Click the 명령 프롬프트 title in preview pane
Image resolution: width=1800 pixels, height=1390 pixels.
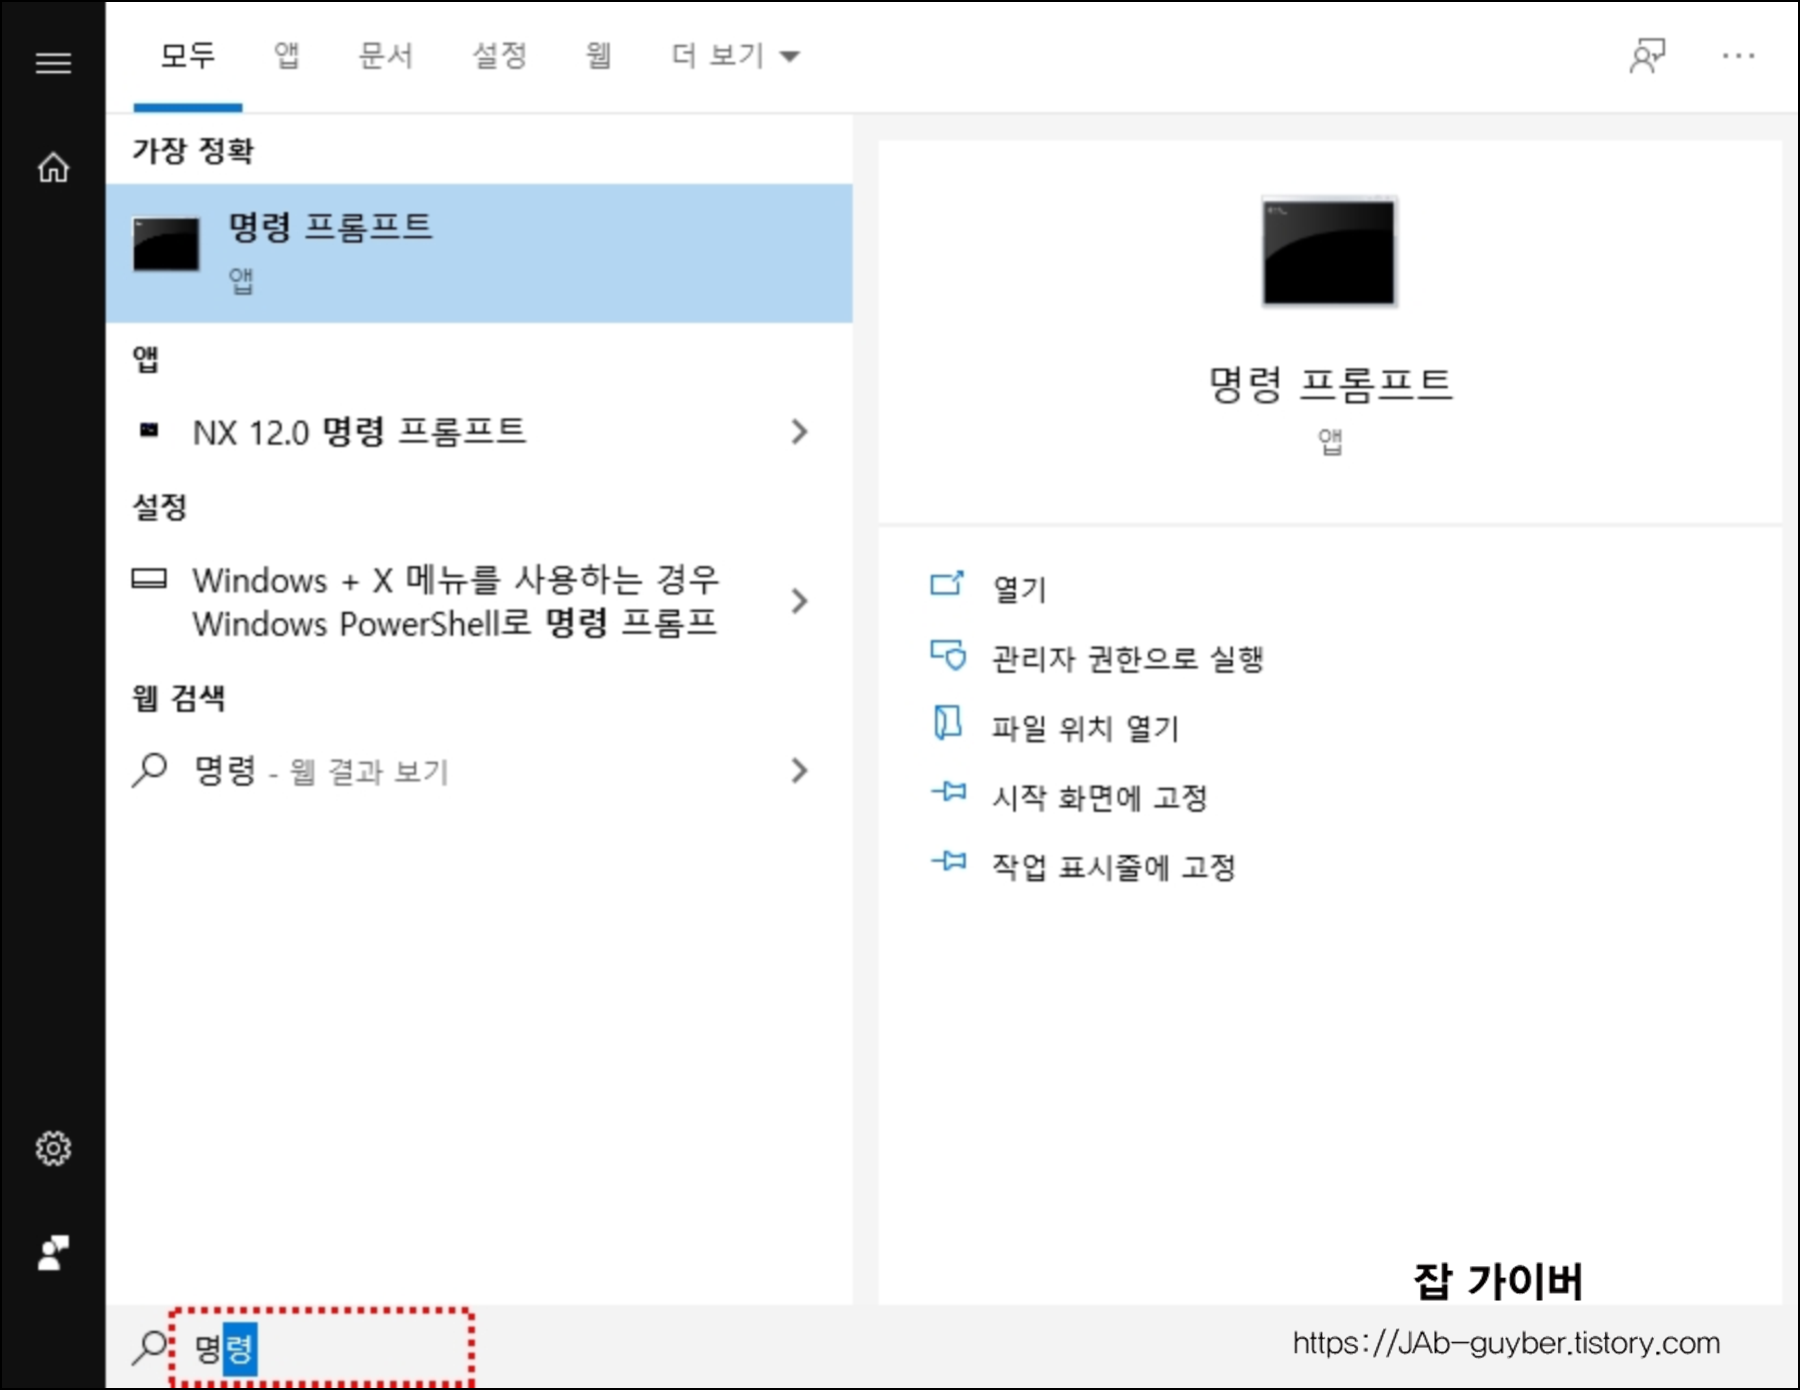pos(1330,384)
